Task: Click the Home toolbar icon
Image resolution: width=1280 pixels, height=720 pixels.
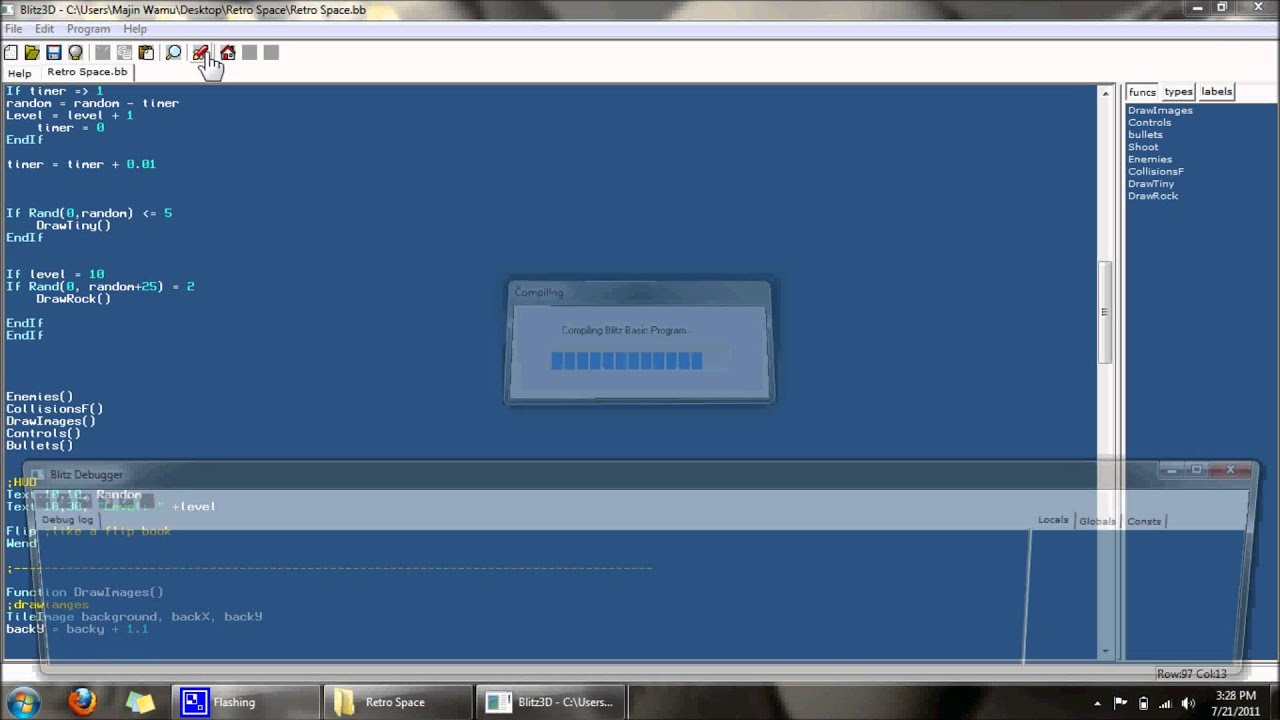Action: tap(228, 52)
